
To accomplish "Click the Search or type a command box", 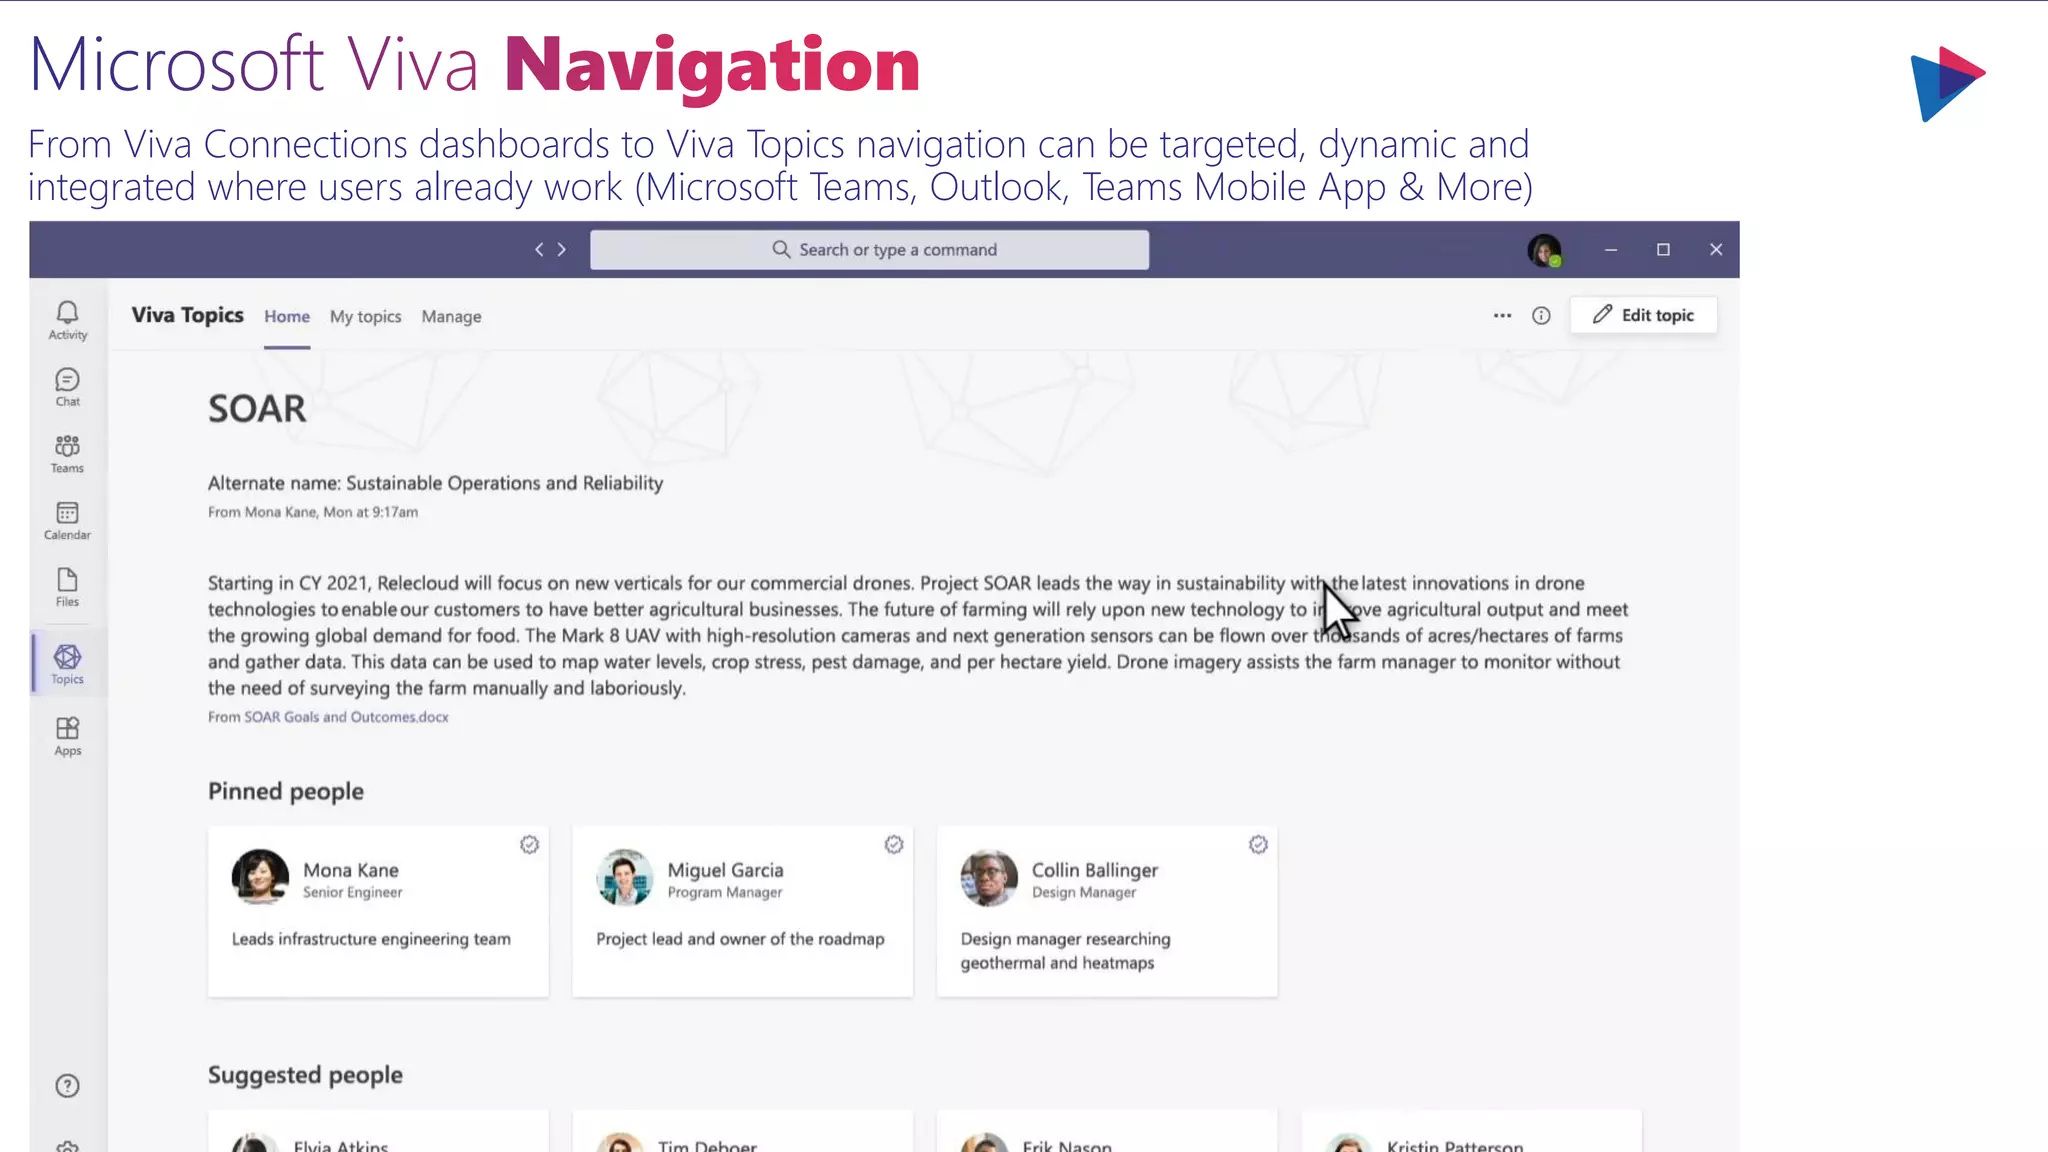I will tap(869, 250).
